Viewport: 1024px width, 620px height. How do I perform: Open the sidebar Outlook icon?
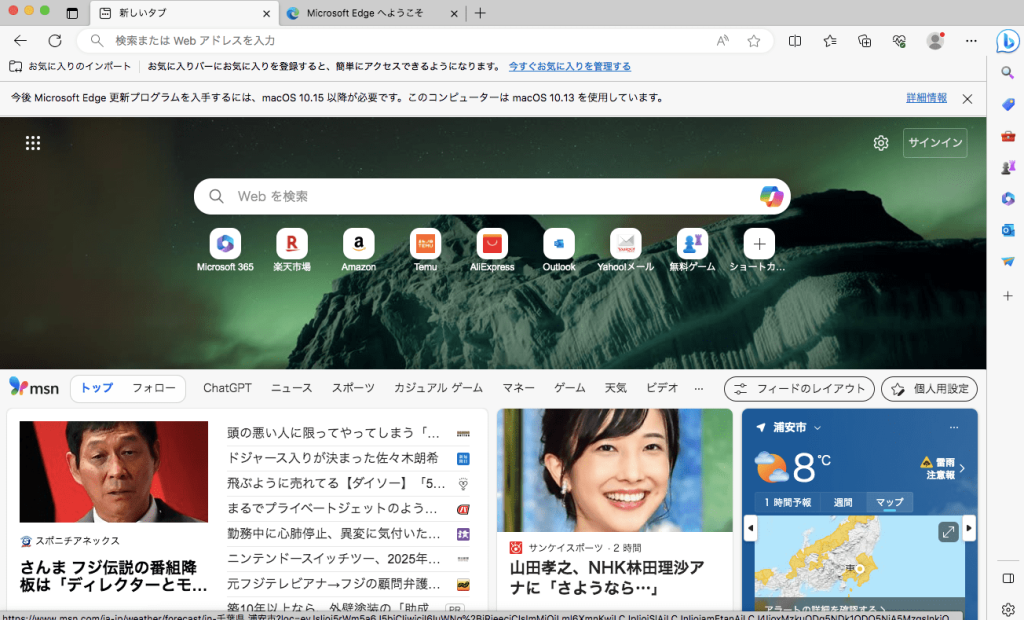point(1008,230)
